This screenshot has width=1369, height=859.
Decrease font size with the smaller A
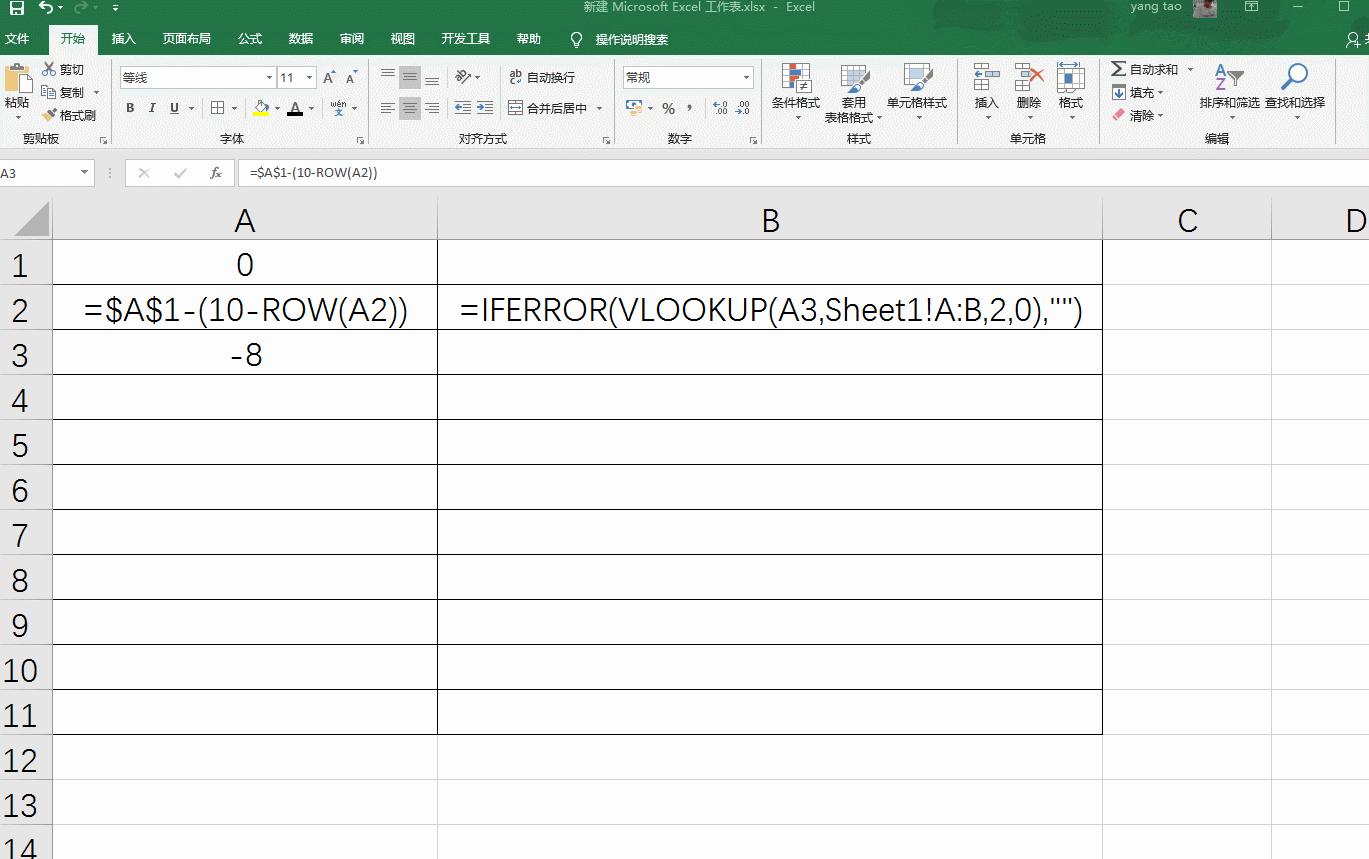(351, 78)
